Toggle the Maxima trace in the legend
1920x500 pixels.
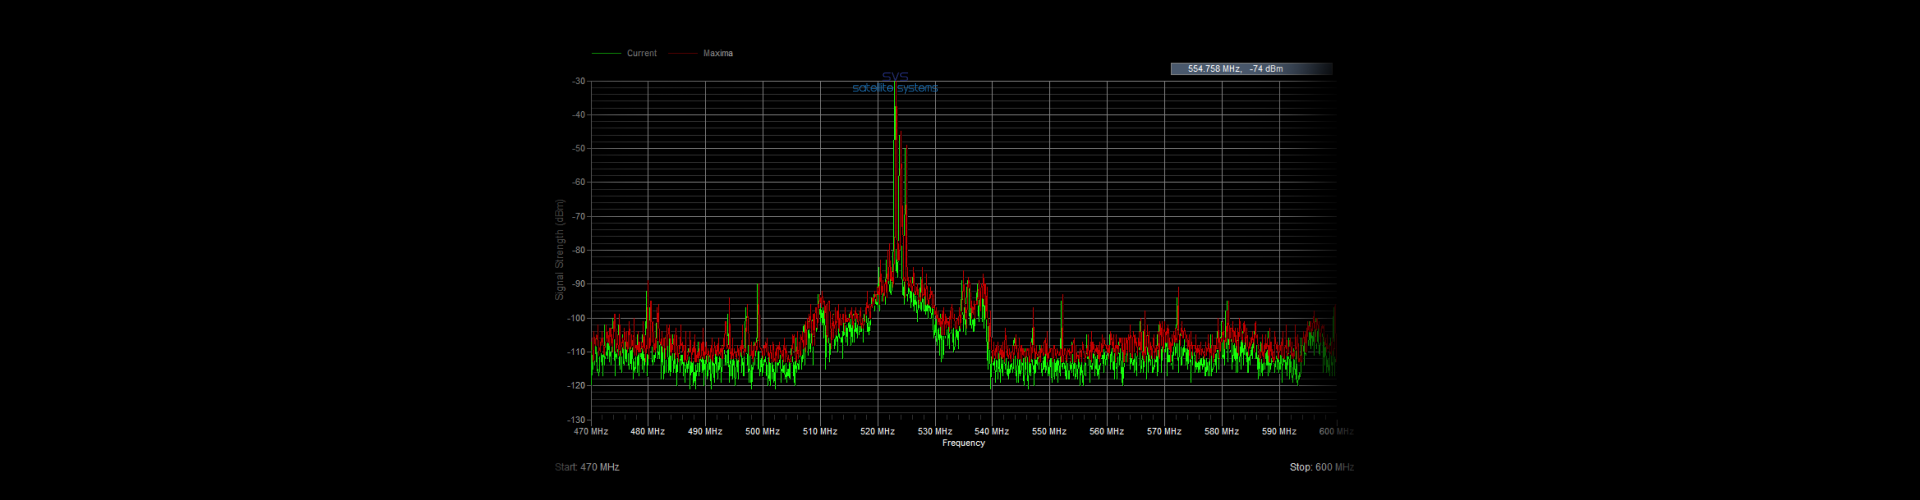tap(717, 54)
